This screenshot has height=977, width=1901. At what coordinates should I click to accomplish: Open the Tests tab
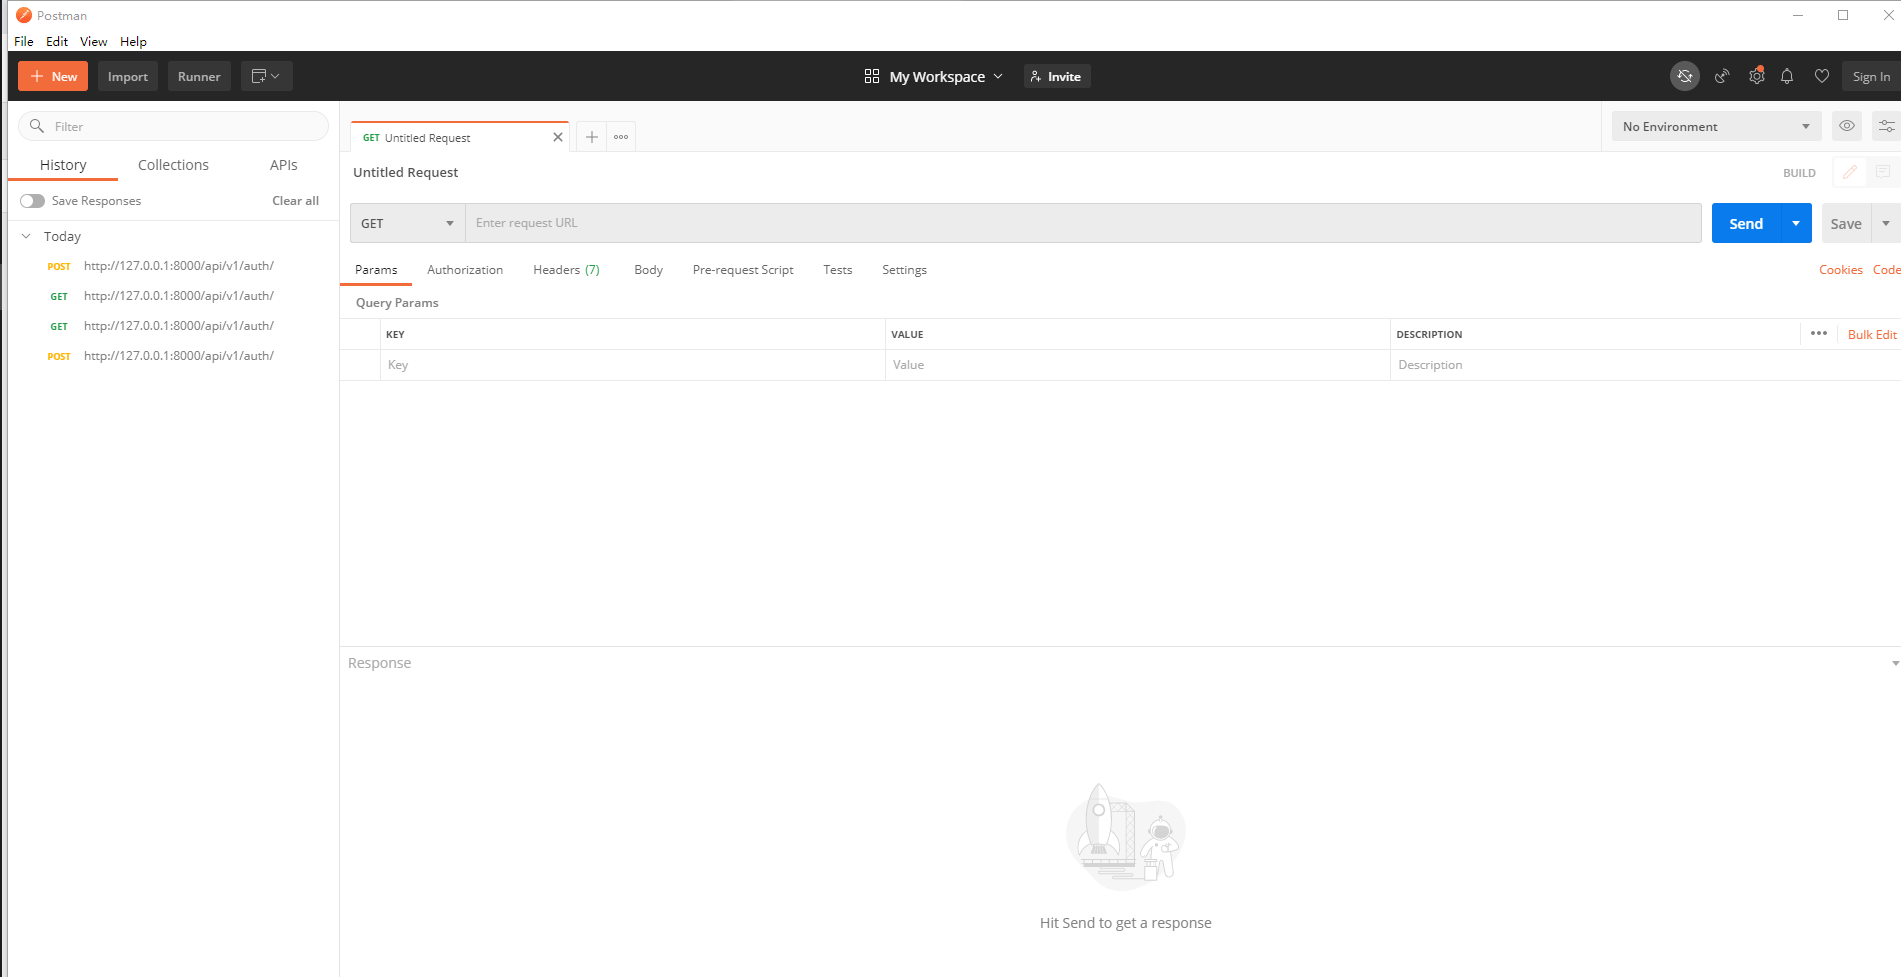tap(838, 270)
